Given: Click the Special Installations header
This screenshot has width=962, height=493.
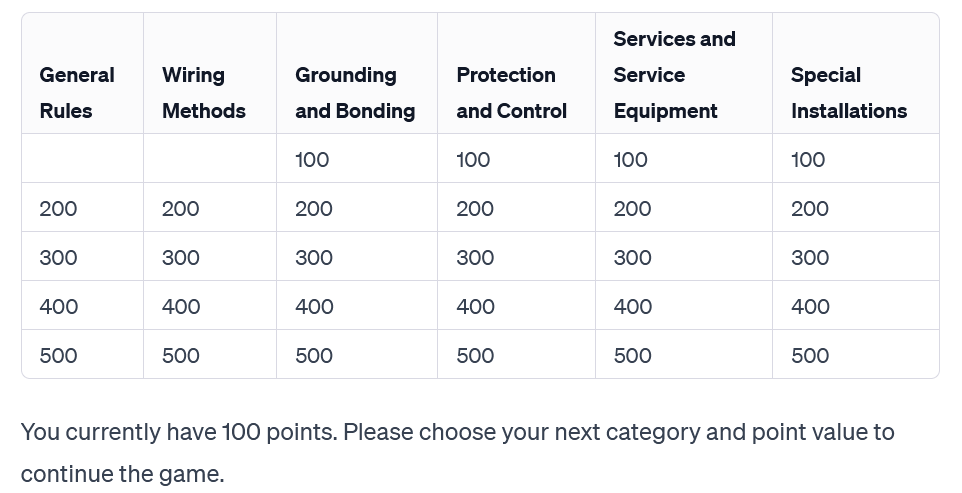Looking at the screenshot, I should pyautogui.click(x=848, y=93).
